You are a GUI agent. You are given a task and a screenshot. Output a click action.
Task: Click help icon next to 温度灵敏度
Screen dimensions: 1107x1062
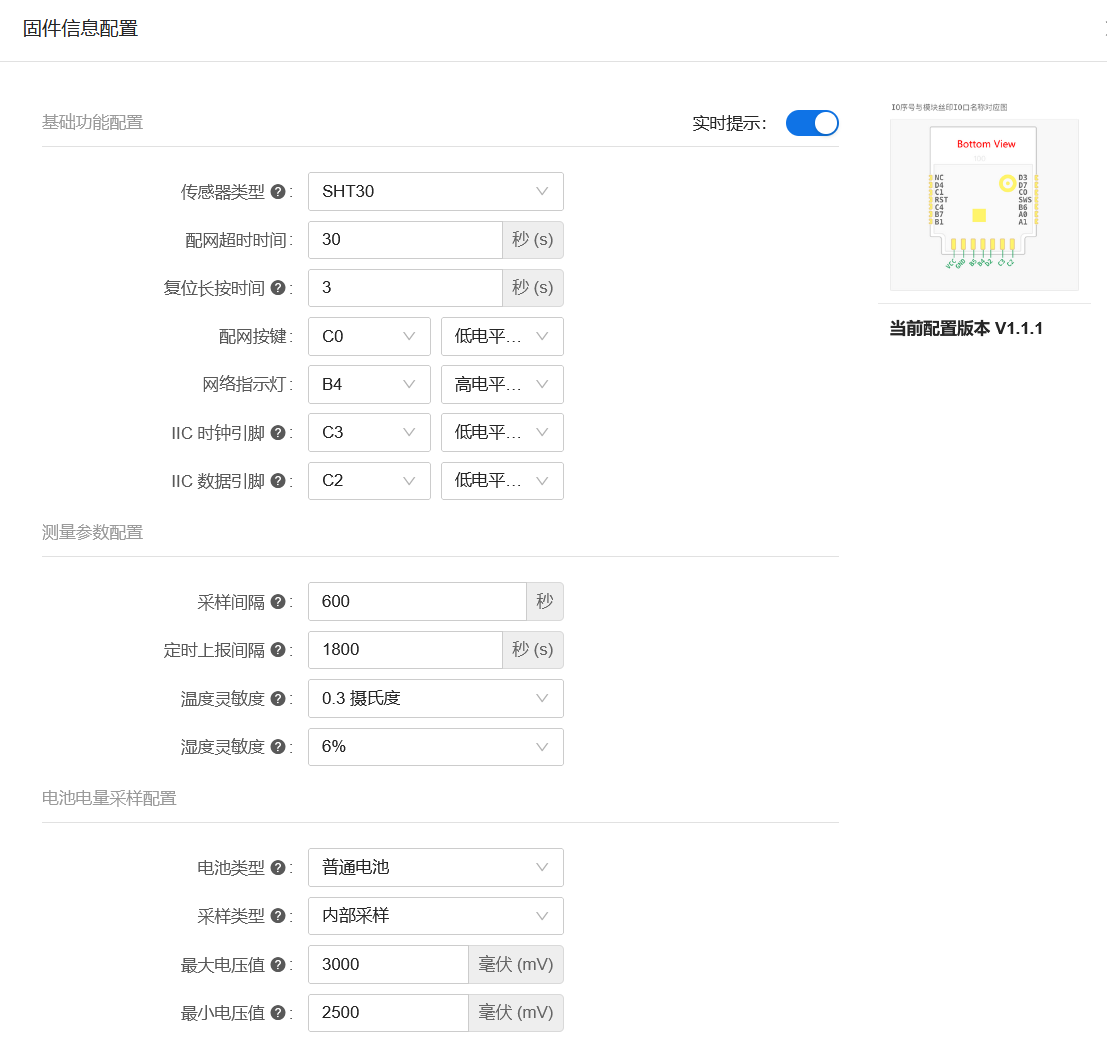tap(278, 699)
